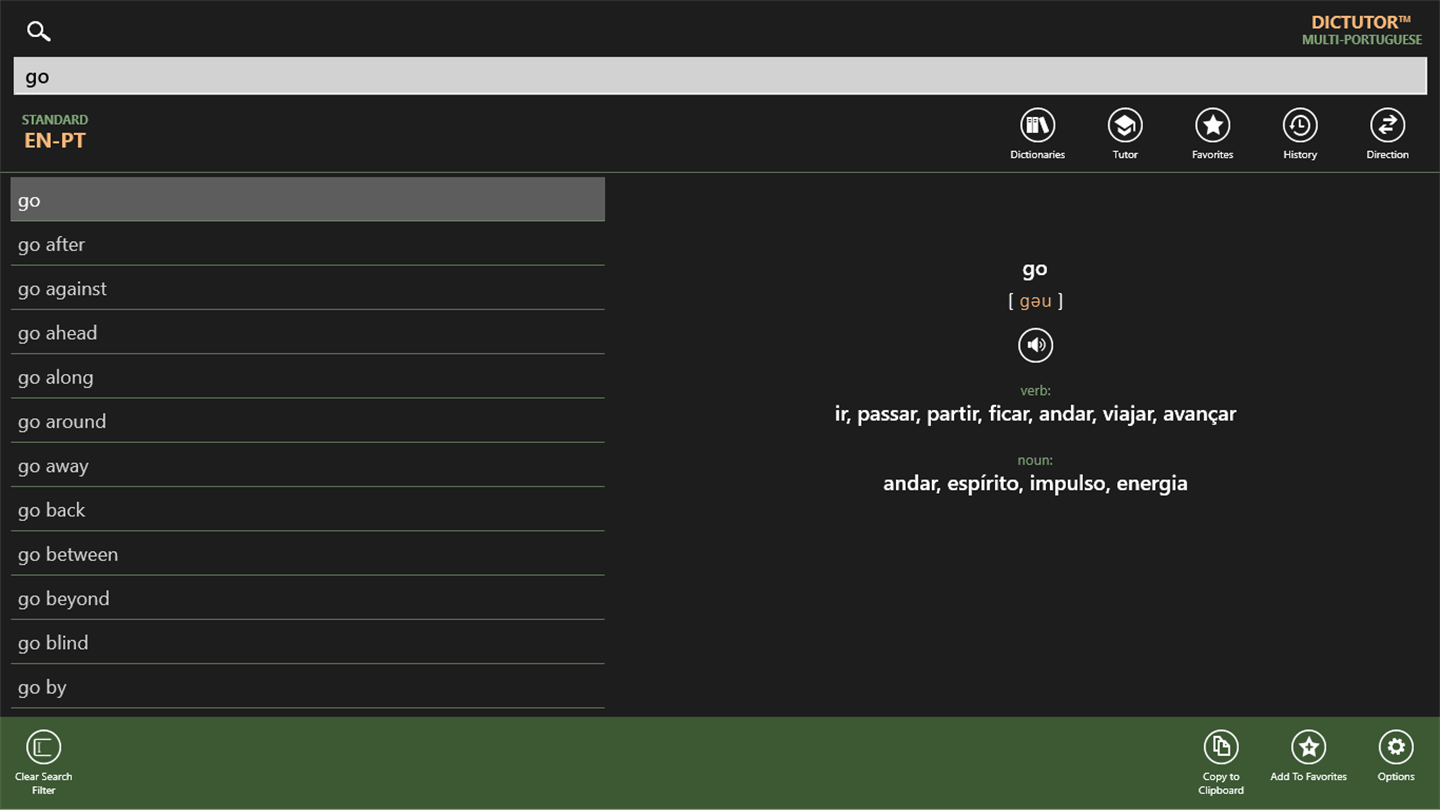The image size is (1440, 810).
Task: Select 'go away' in the word list
Action: (308, 465)
